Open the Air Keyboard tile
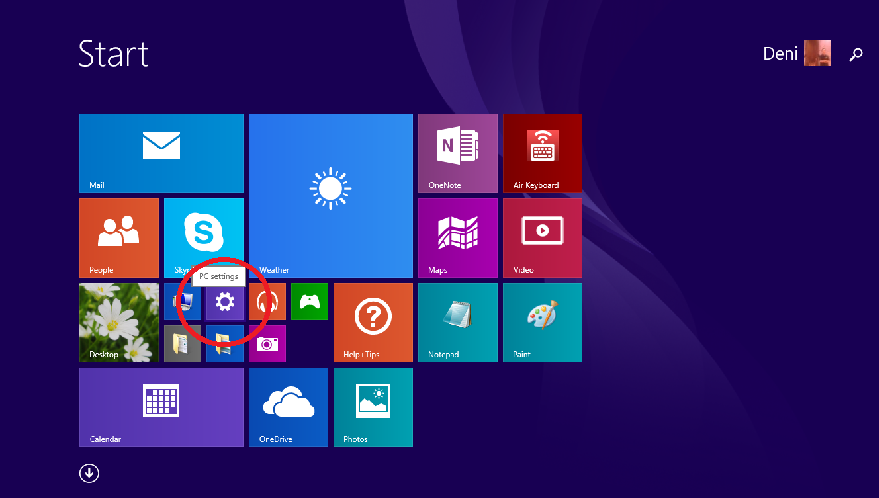Viewport: 879px width, 498px height. (543, 153)
